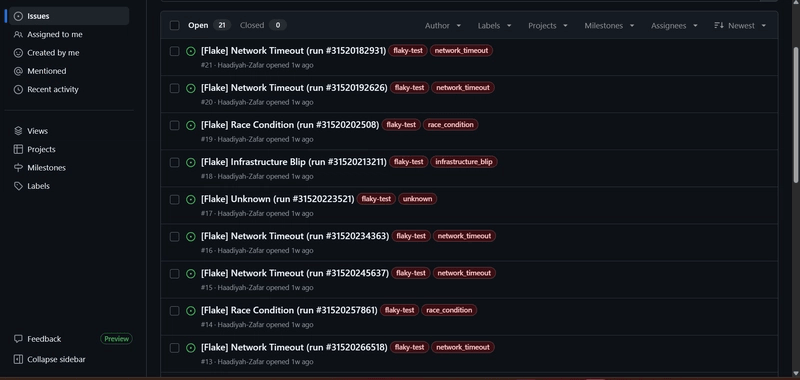Check the box for run #31520182931
Screen dimensions: 800x380
click(x=174, y=51)
